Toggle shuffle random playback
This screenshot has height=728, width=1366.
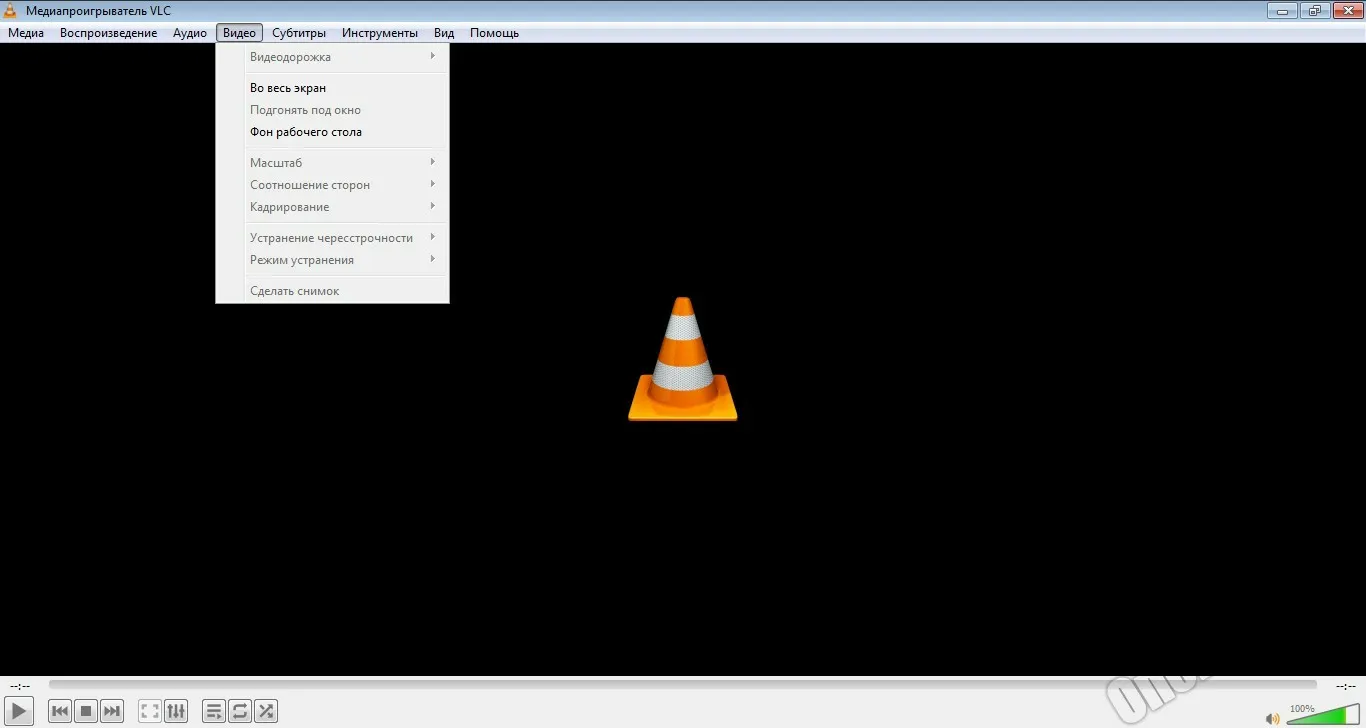(266, 711)
